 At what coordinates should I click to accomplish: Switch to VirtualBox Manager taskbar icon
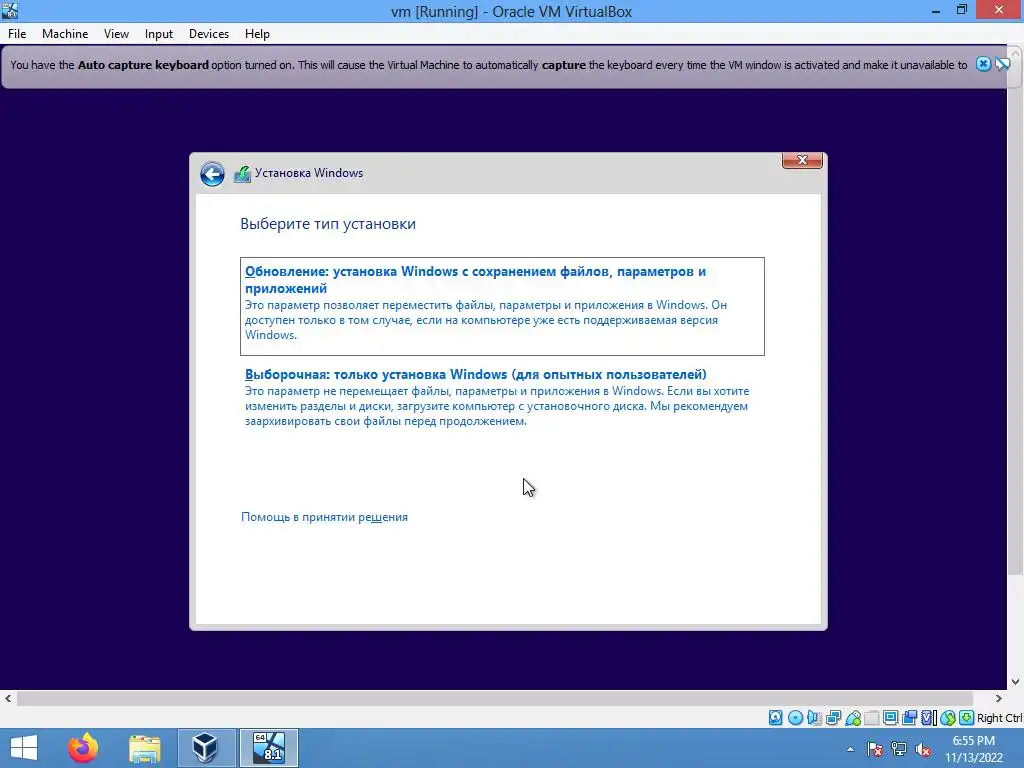[206, 748]
